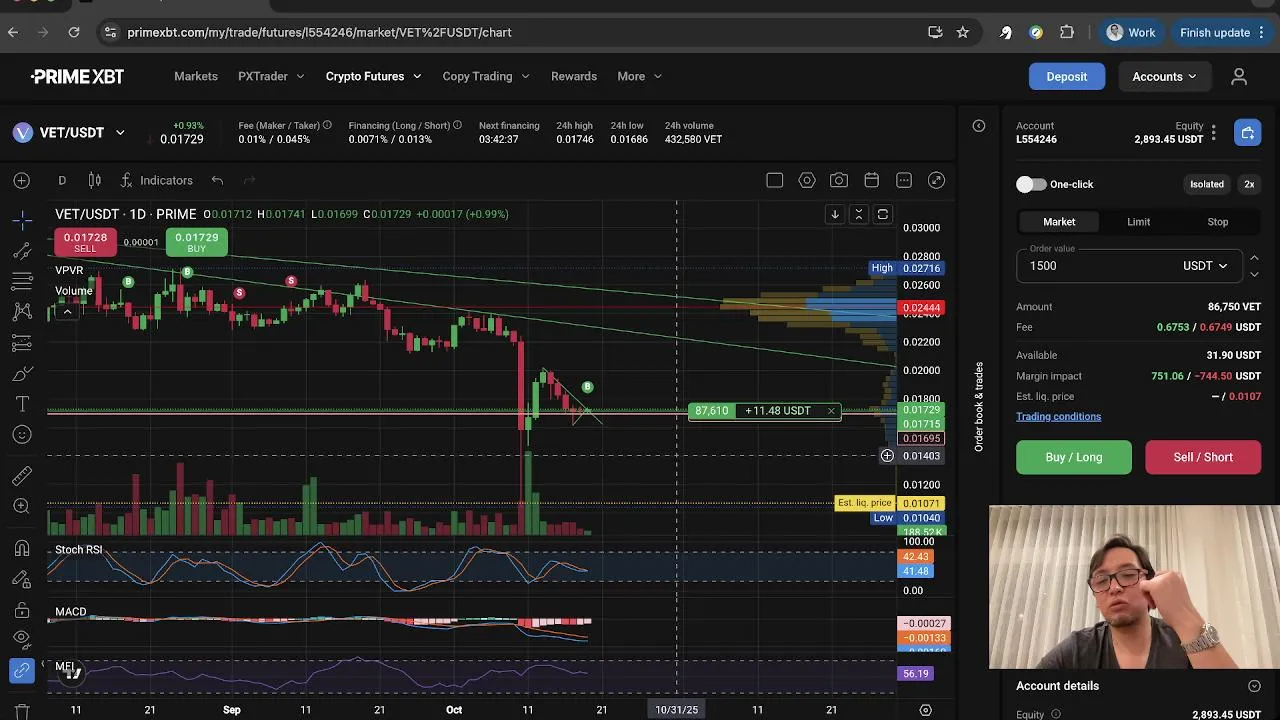Toggle magnet mode in drawing toolbar

[x=22, y=548]
